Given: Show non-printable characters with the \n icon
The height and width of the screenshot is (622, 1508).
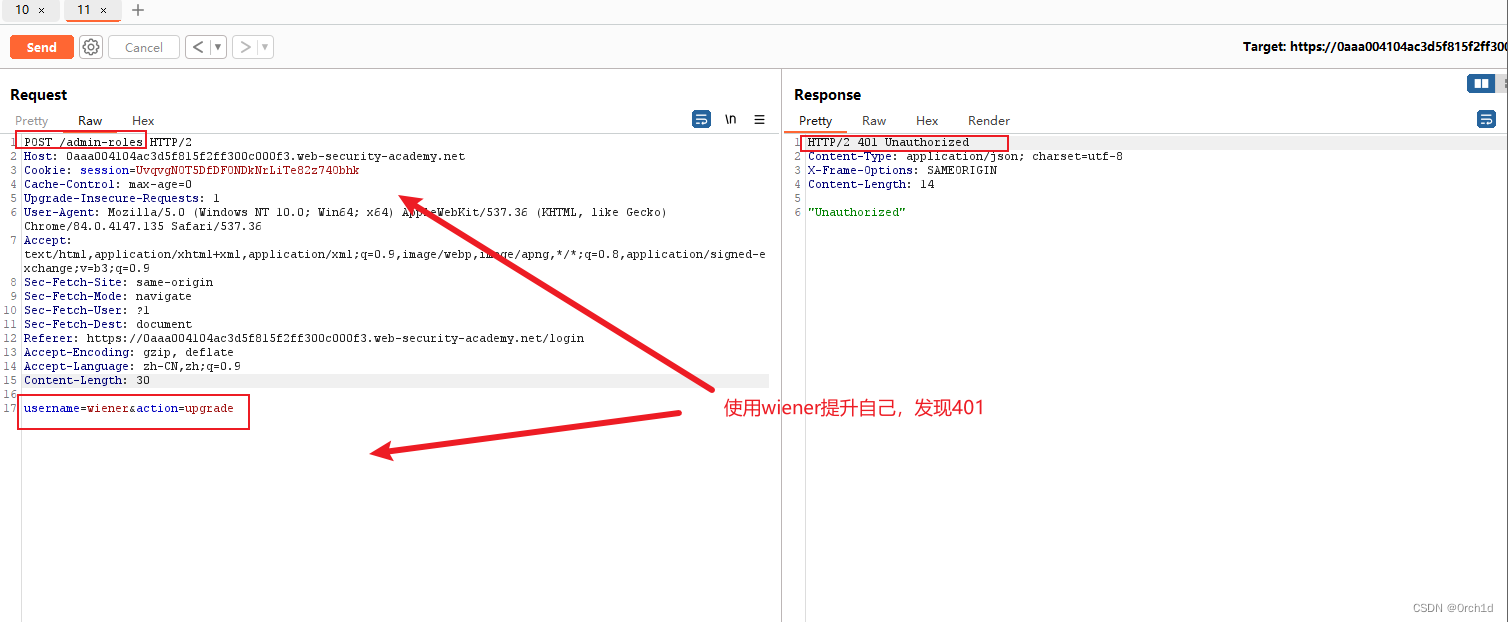Looking at the screenshot, I should click(730, 119).
